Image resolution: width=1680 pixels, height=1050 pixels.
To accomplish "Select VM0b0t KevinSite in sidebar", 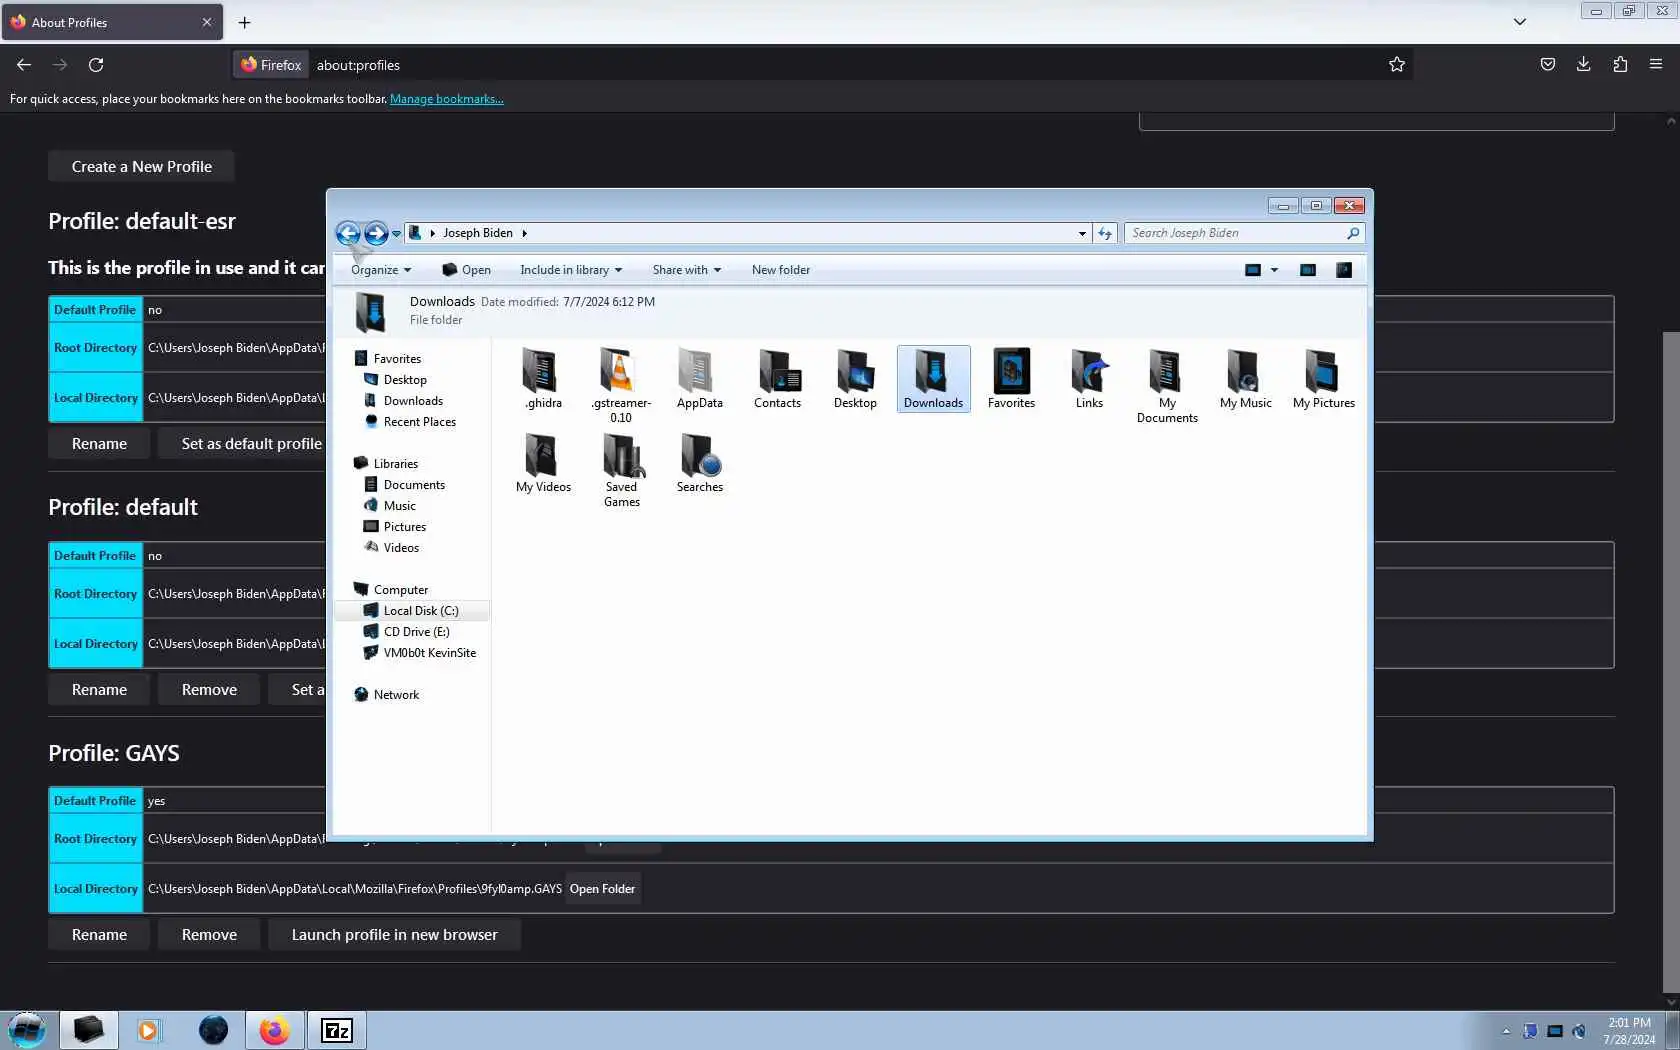I will [428, 653].
